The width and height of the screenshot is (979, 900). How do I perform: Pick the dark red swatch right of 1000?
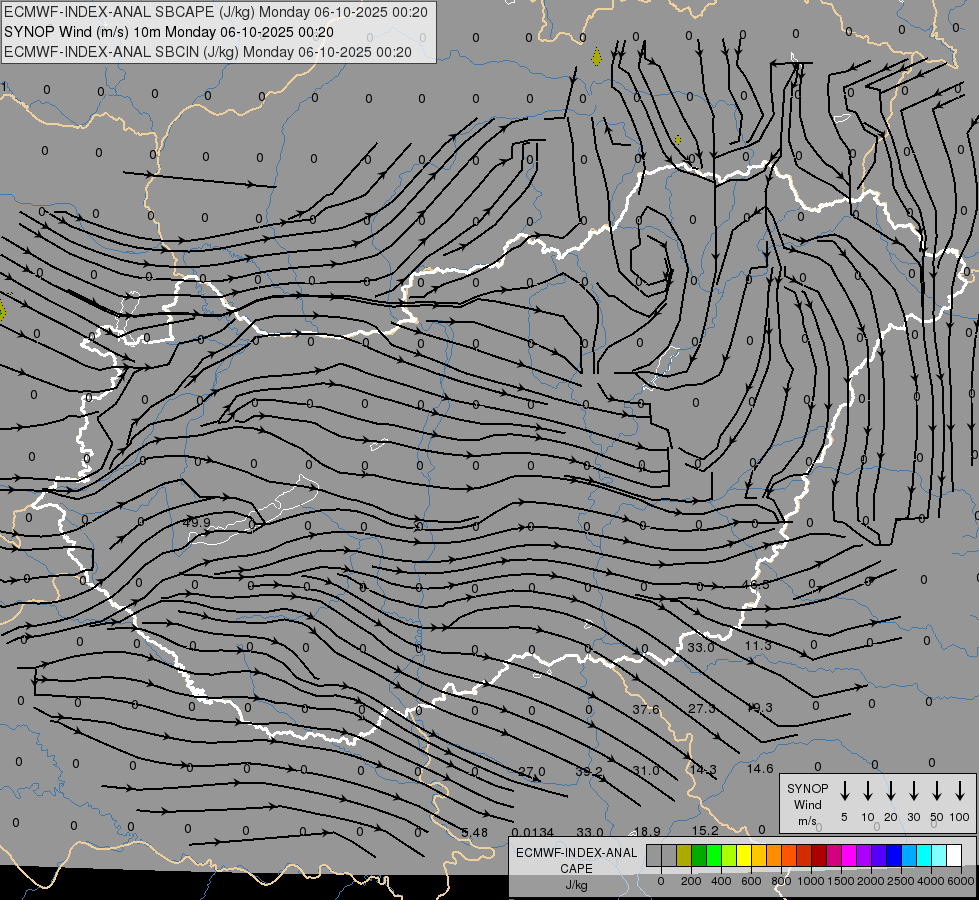(x=819, y=855)
